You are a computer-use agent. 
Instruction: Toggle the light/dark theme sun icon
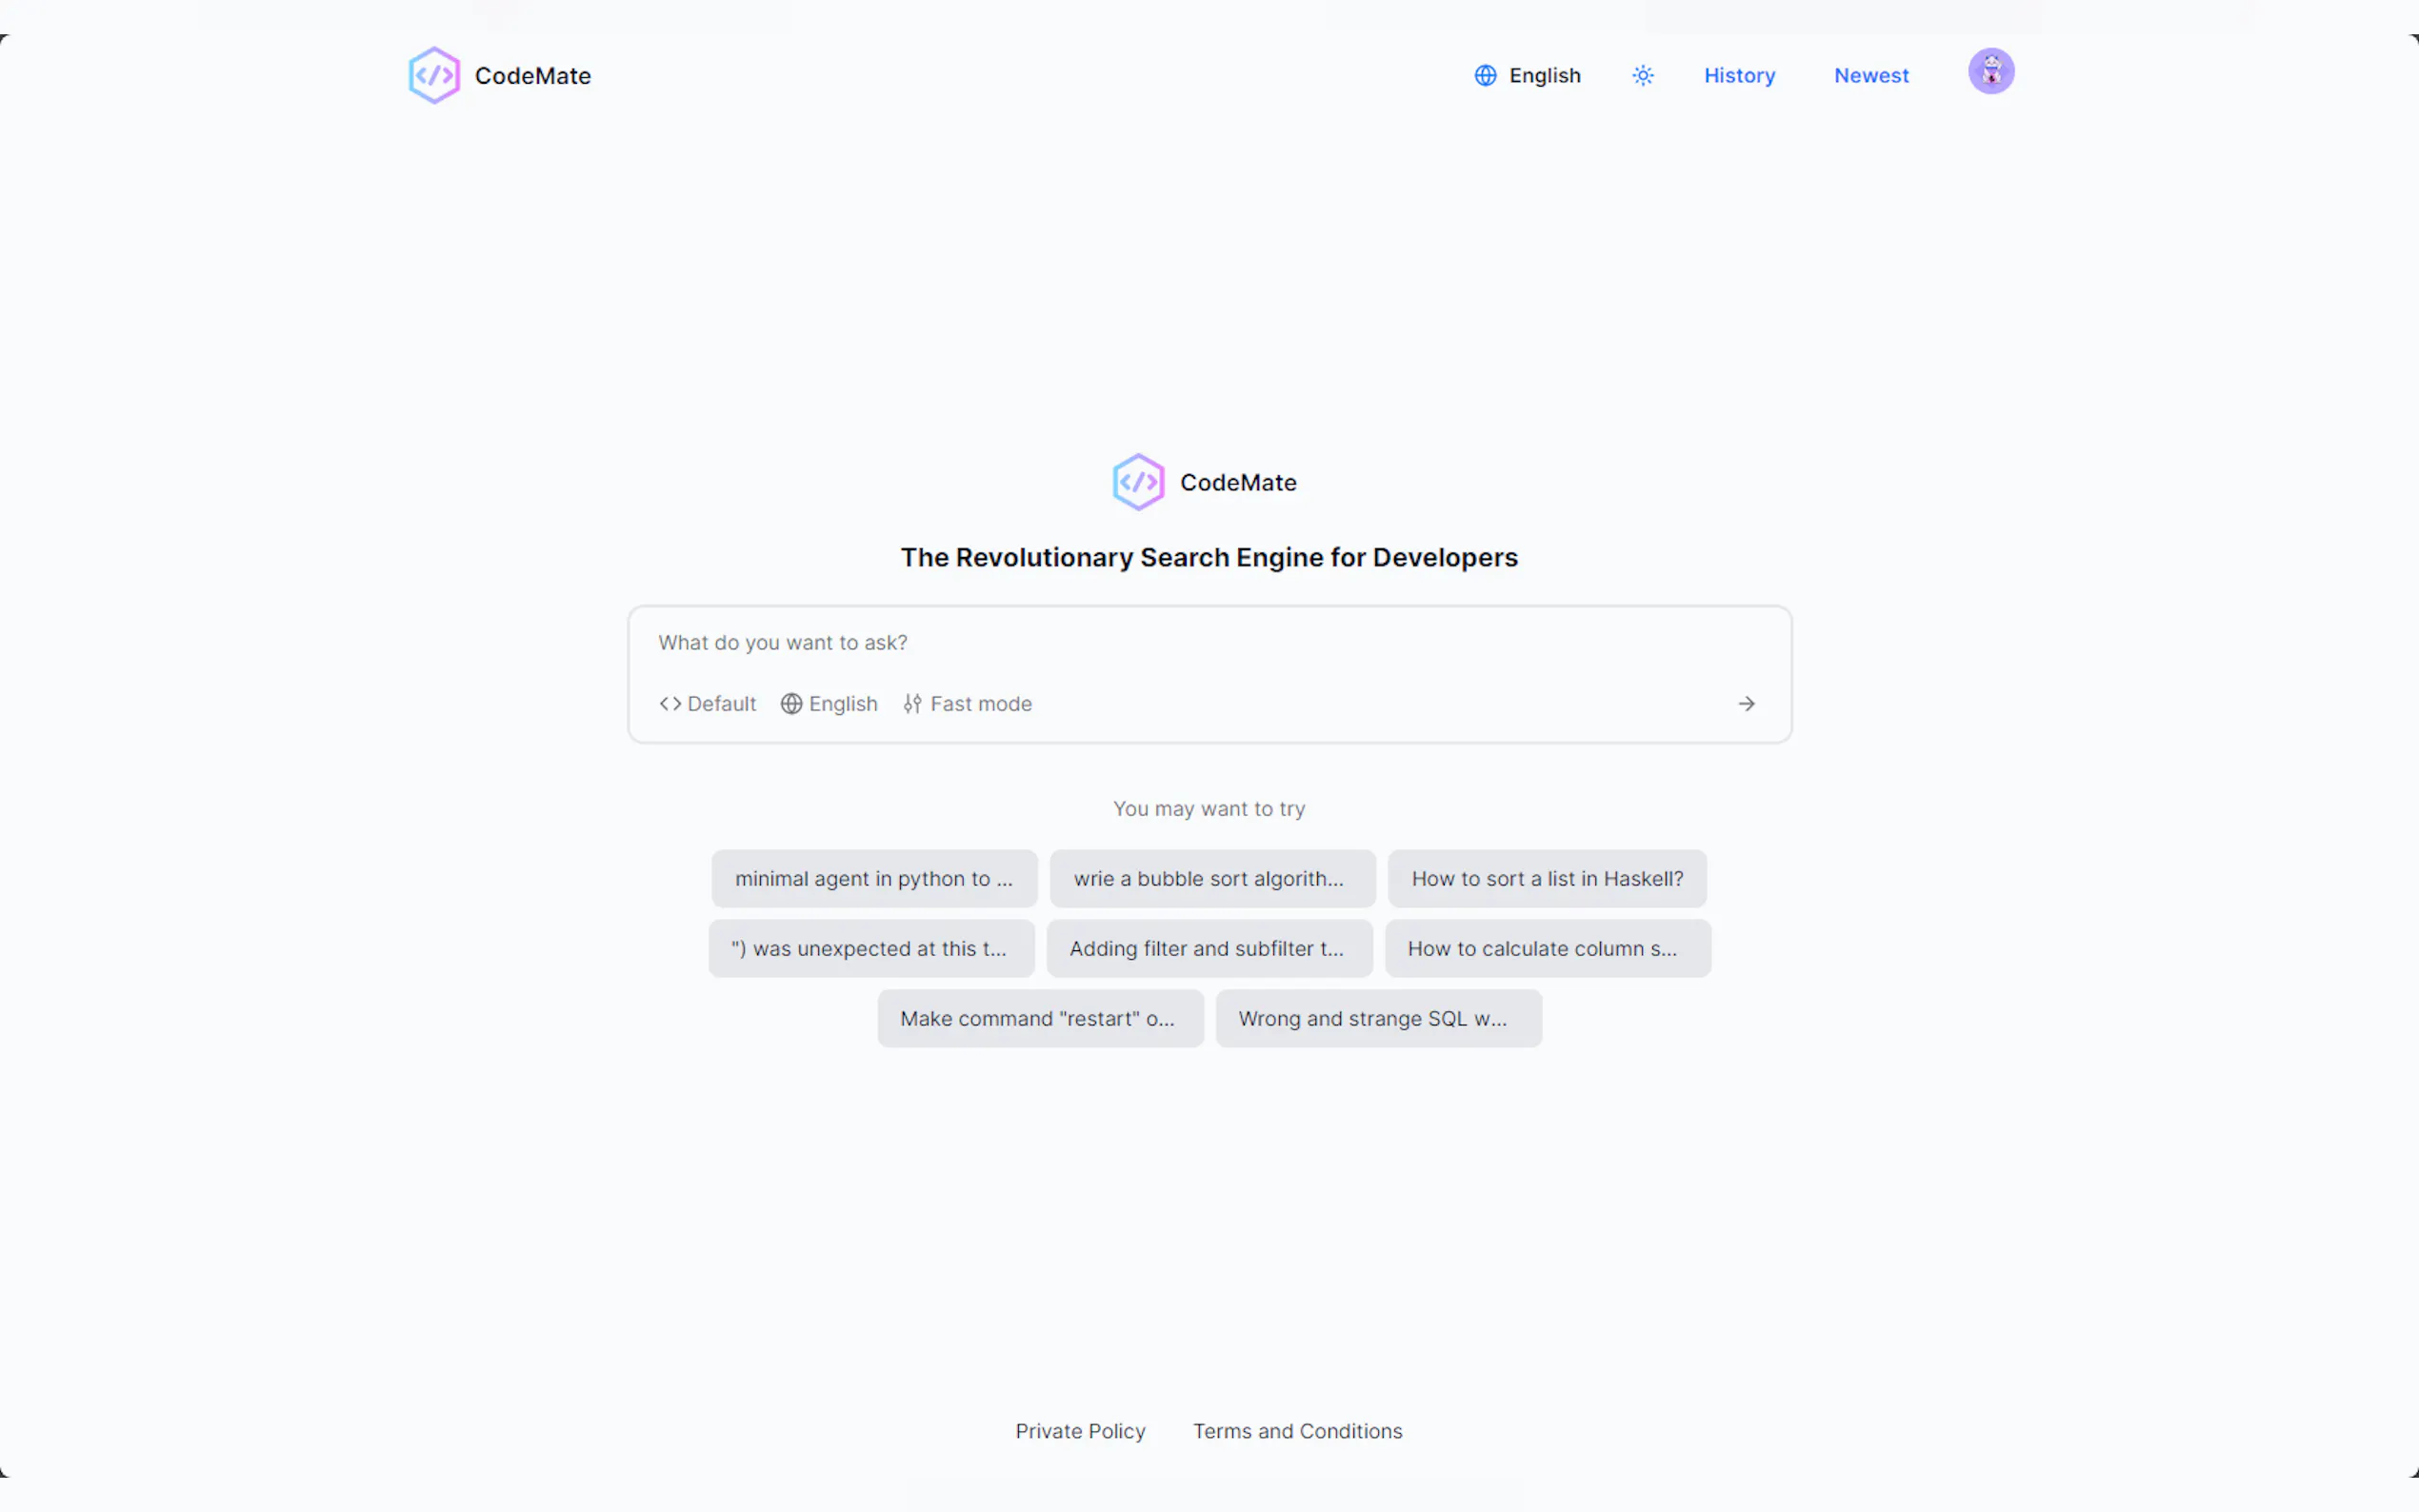click(x=1642, y=75)
